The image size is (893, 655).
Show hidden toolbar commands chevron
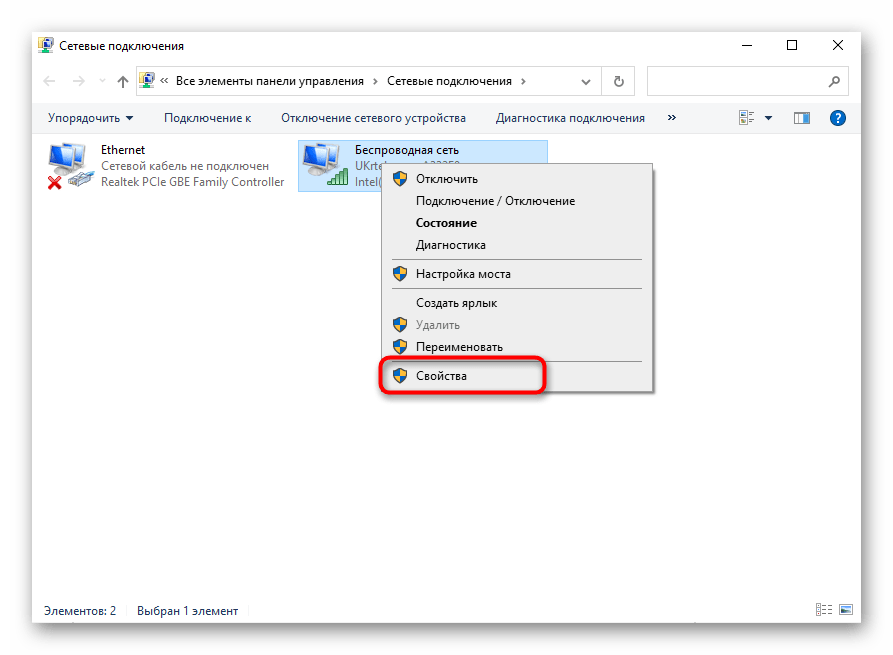671,118
